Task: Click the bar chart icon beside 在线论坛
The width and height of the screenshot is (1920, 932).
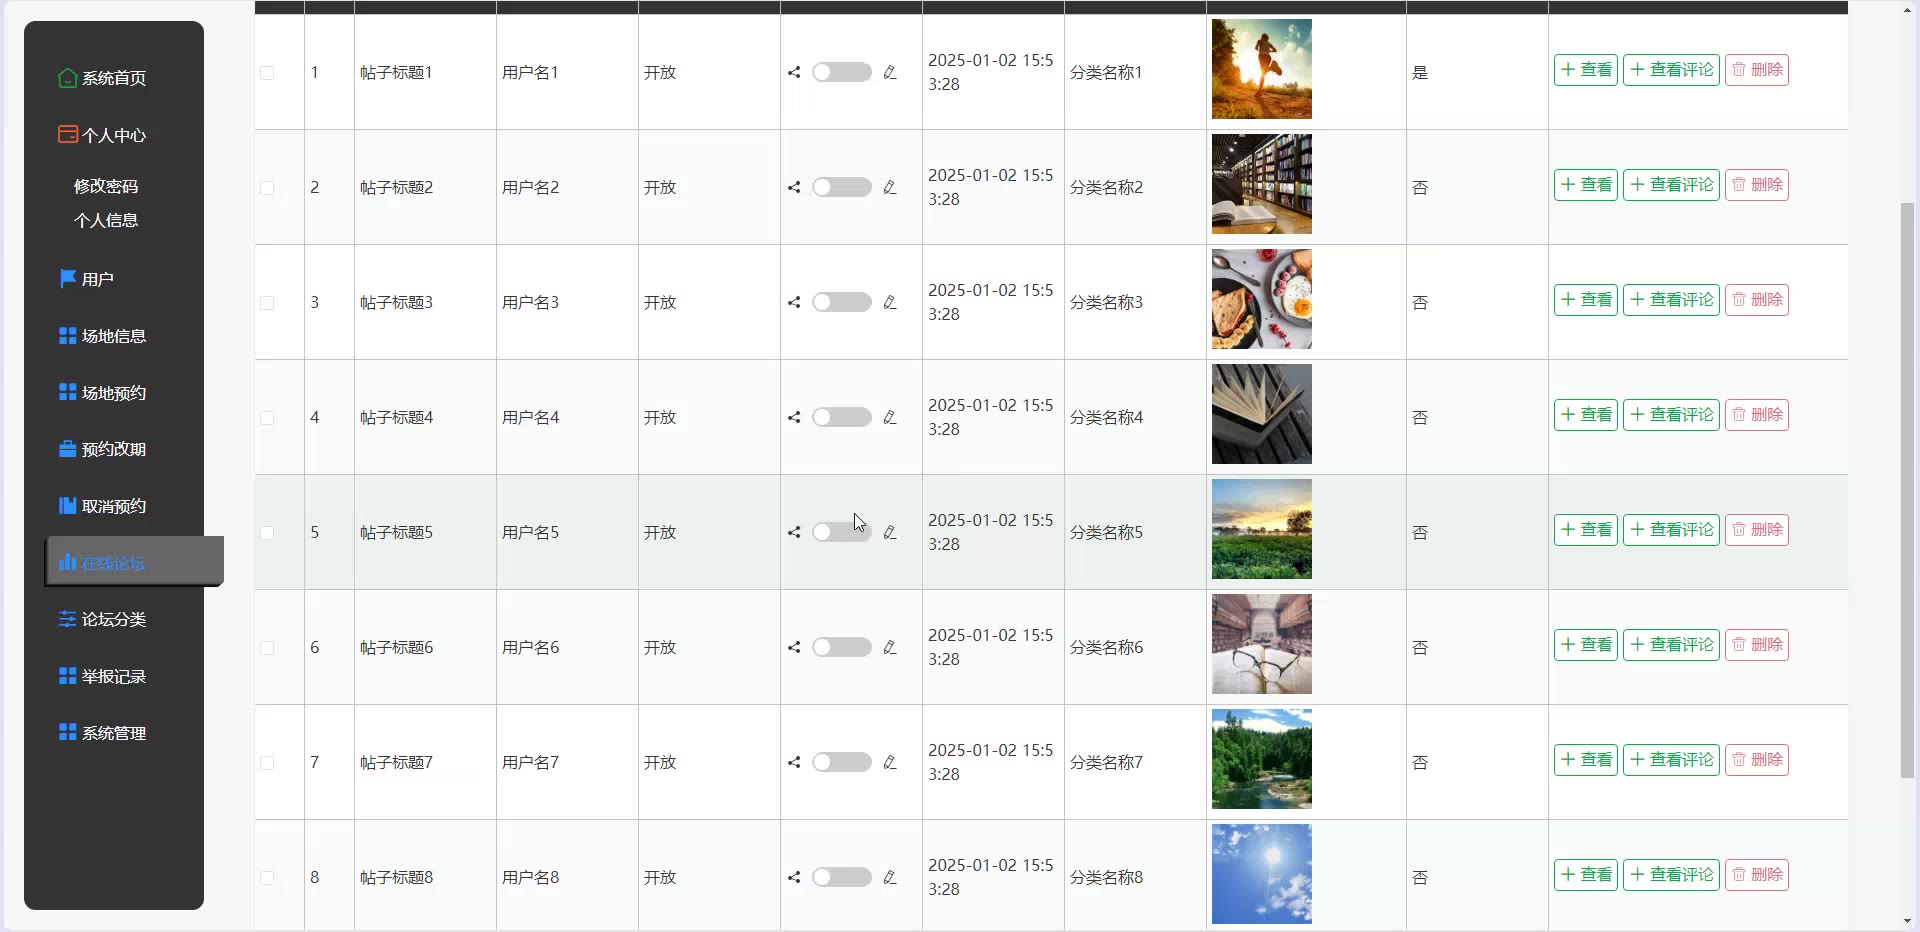Action: pos(67,562)
